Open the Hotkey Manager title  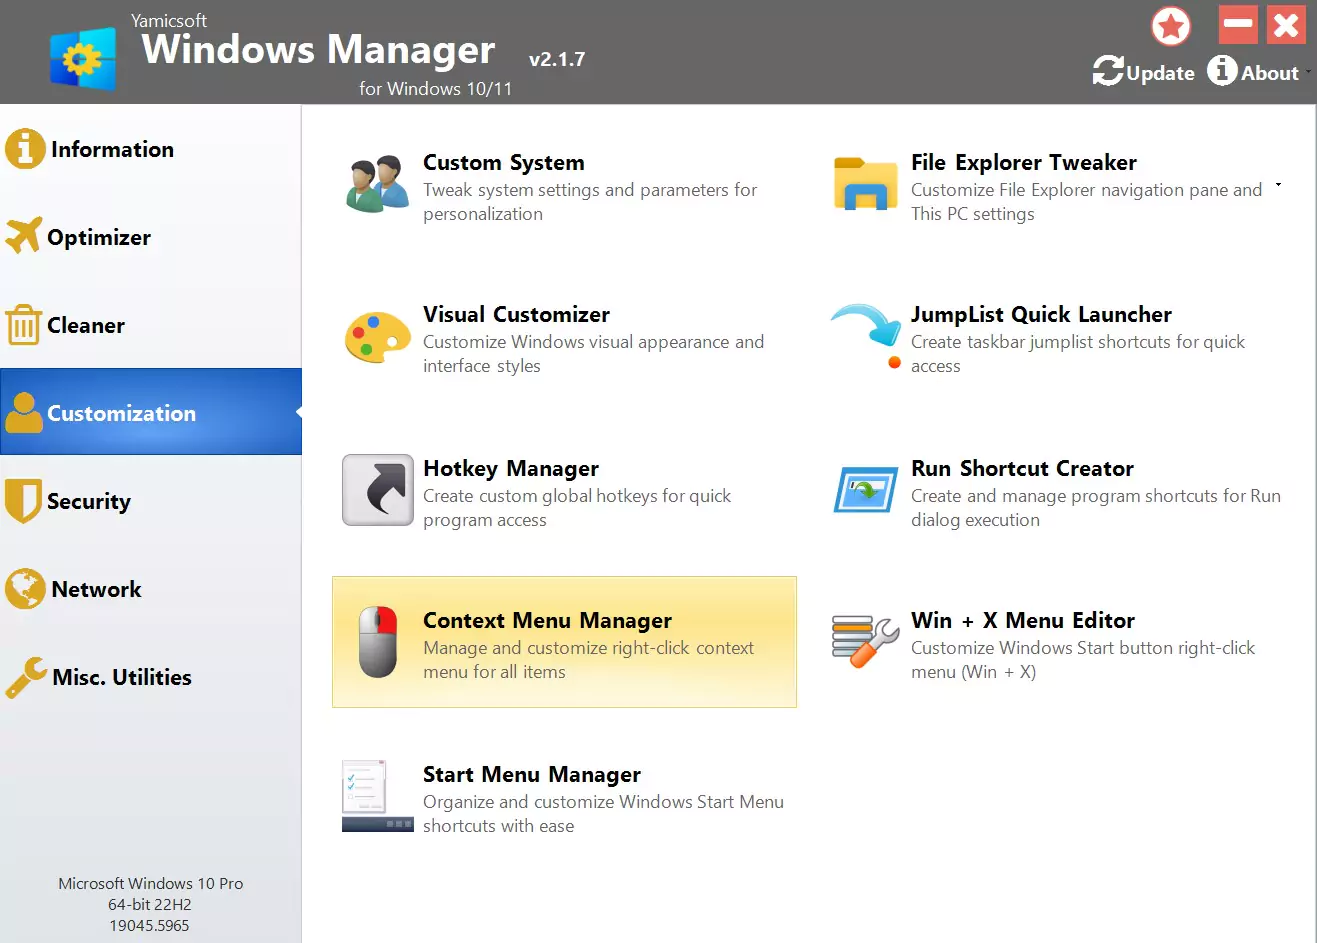point(511,468)
